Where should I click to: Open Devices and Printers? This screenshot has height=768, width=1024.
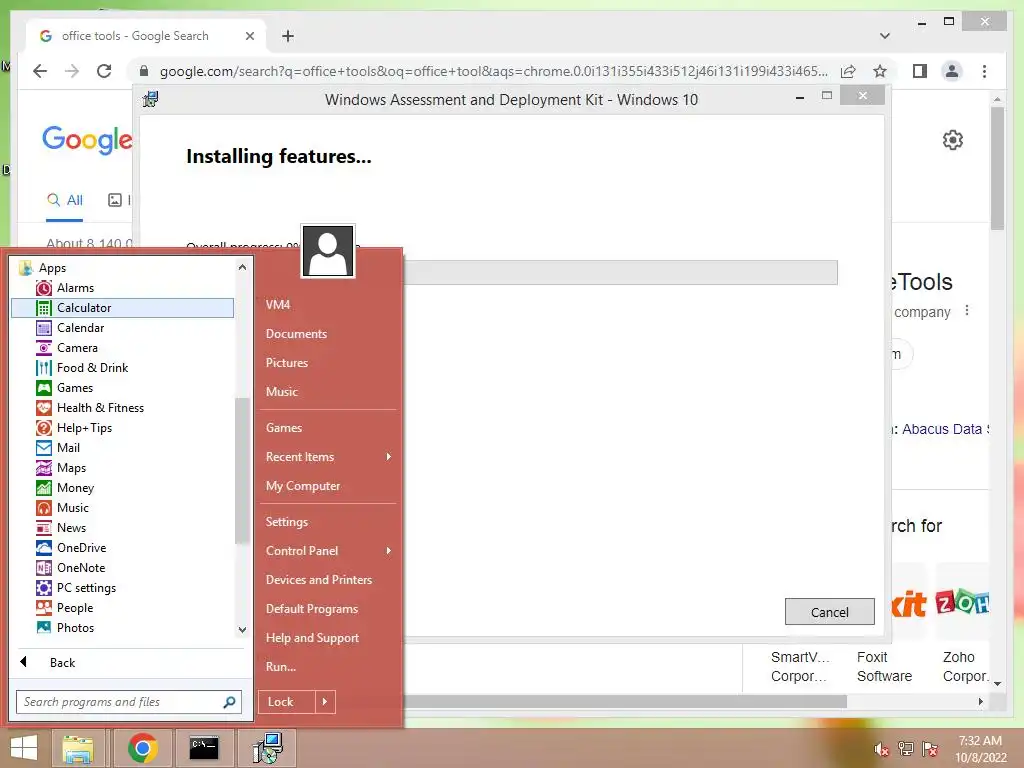click(319, 580)
